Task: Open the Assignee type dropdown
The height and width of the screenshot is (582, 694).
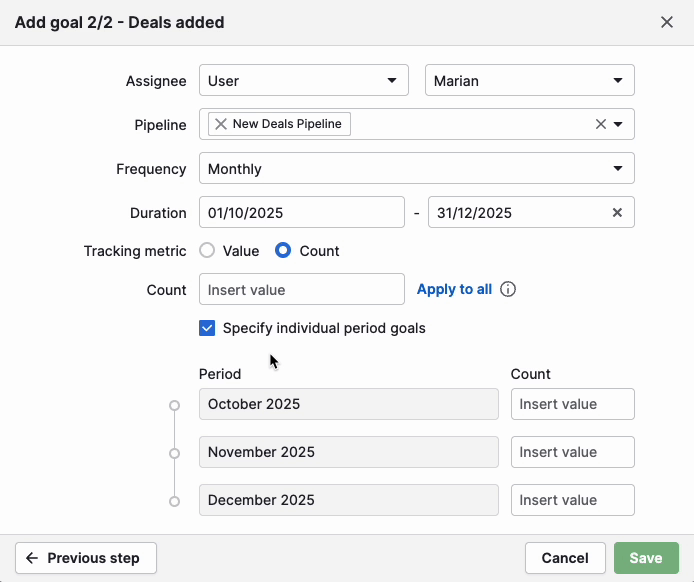Action: (x=303, y=81)
